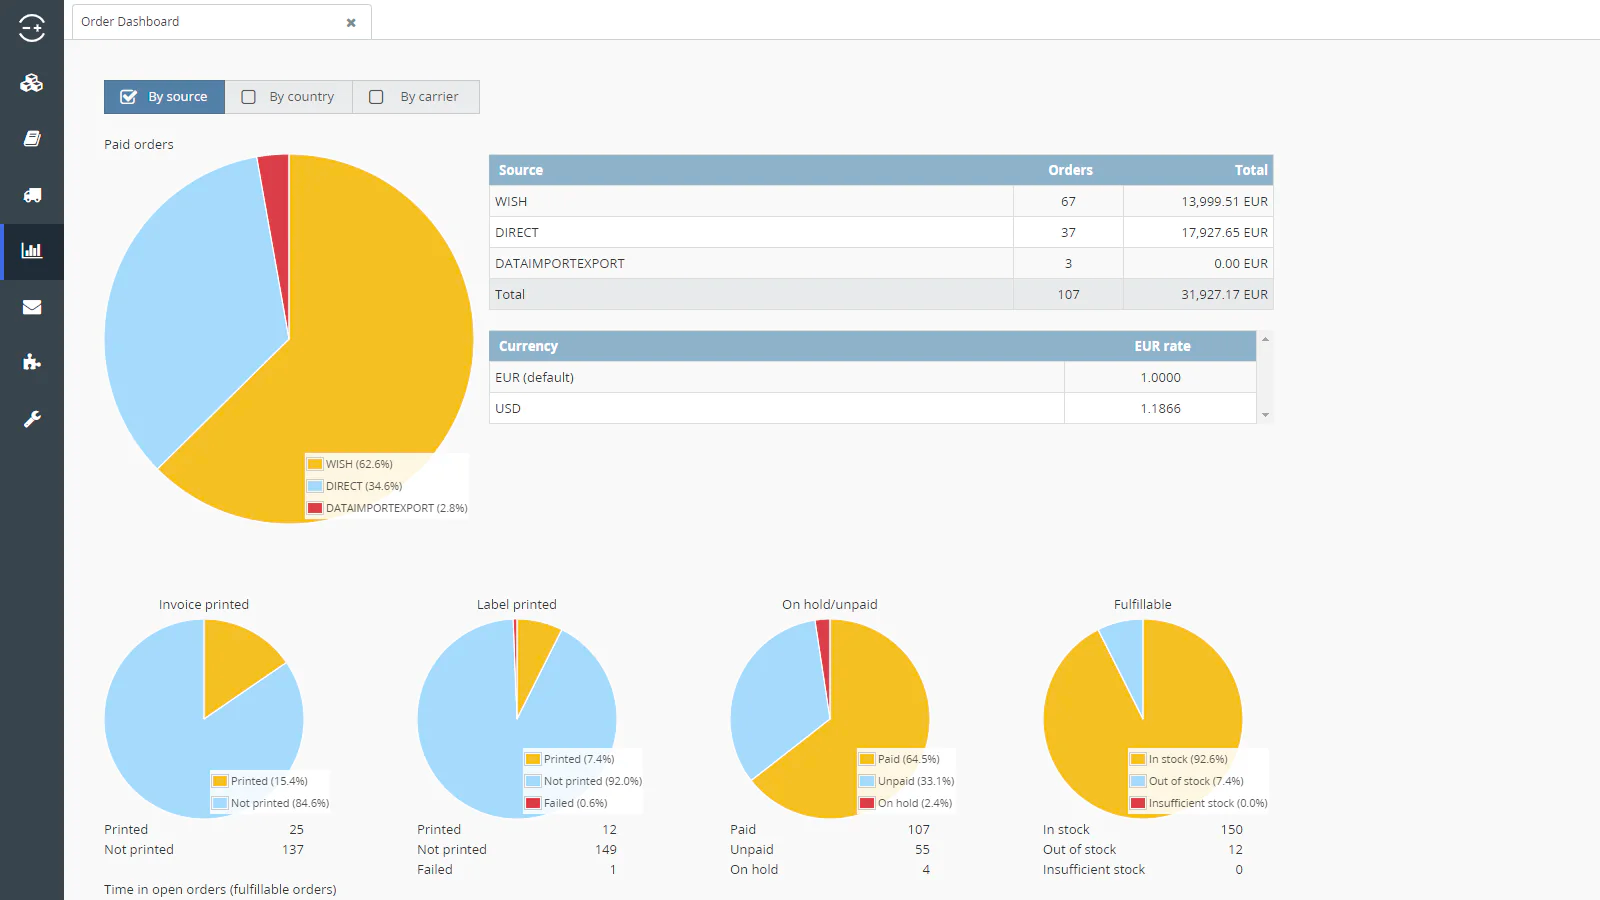Select the Order Dashboard tab
Viewport: 1600px width, 900px height.
pos(220,22)
